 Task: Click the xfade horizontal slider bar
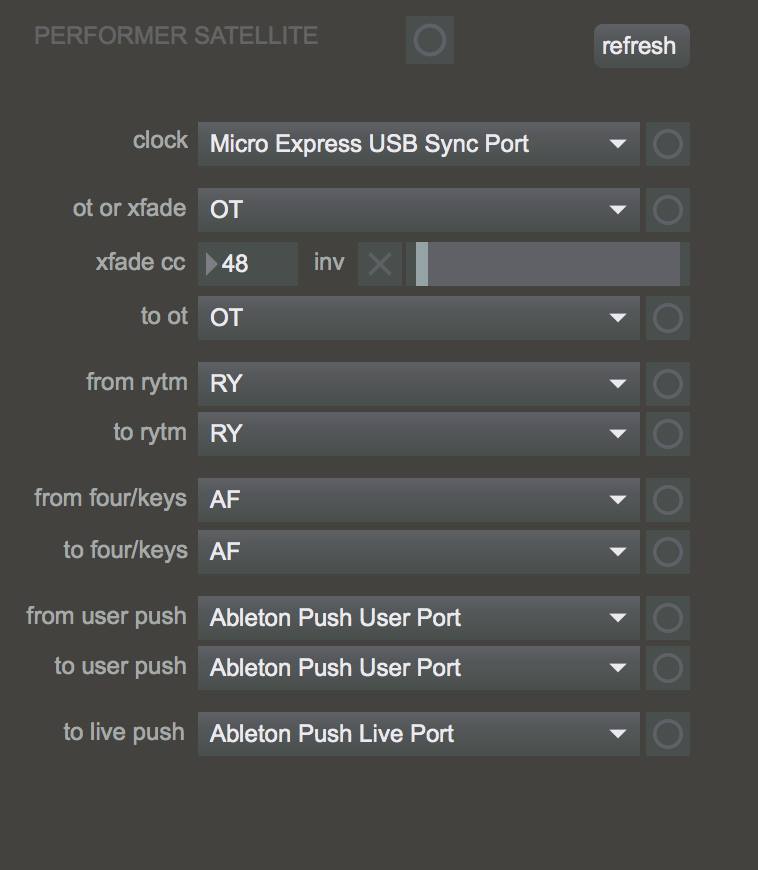[548, 264]
